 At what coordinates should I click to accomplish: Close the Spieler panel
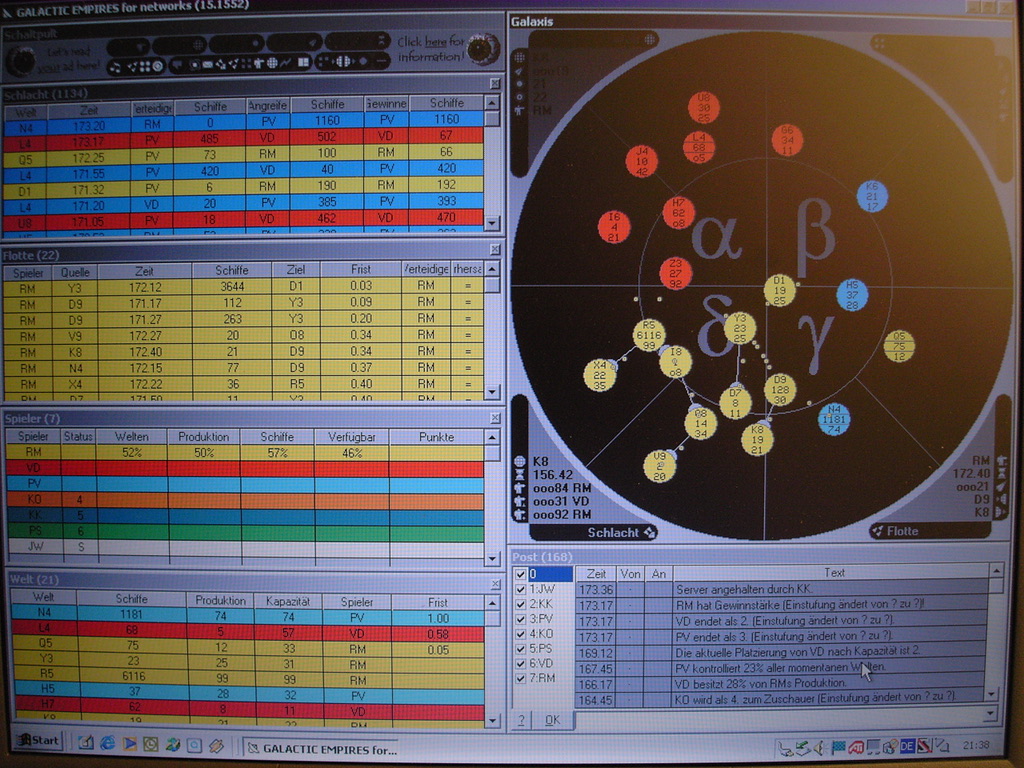coord(495,418)
